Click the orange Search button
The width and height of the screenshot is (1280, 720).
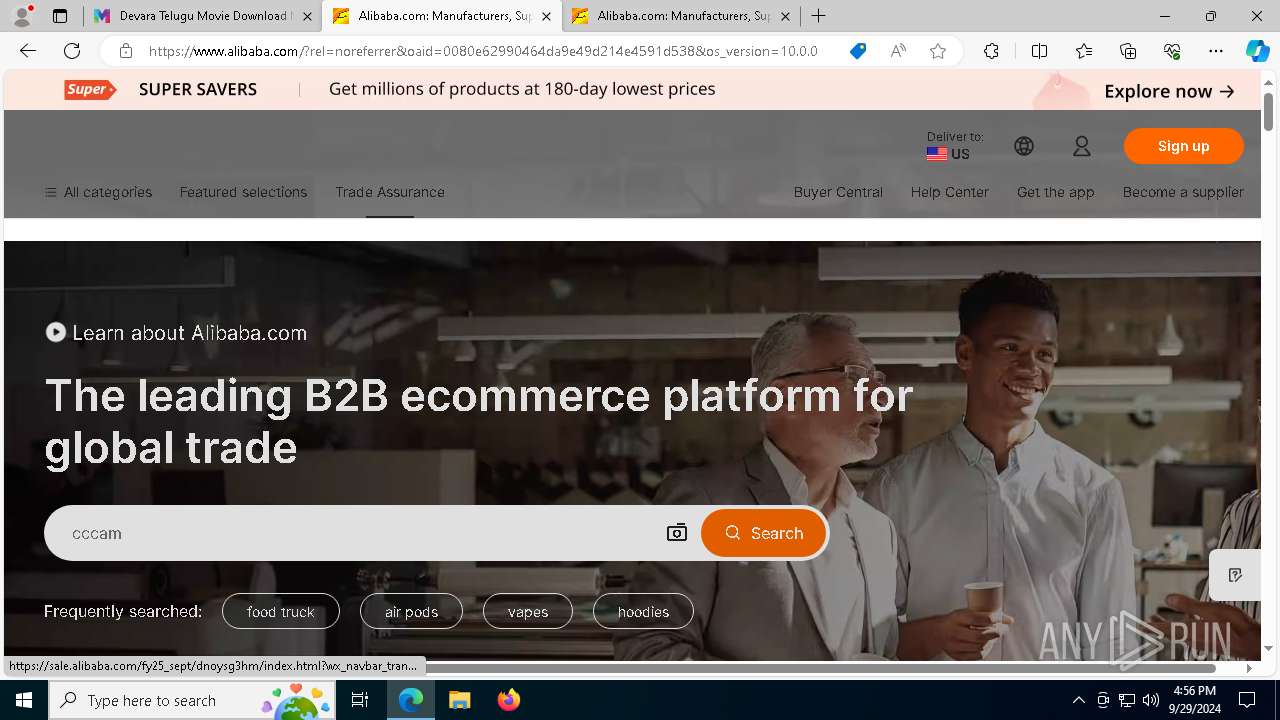[764, 533]
